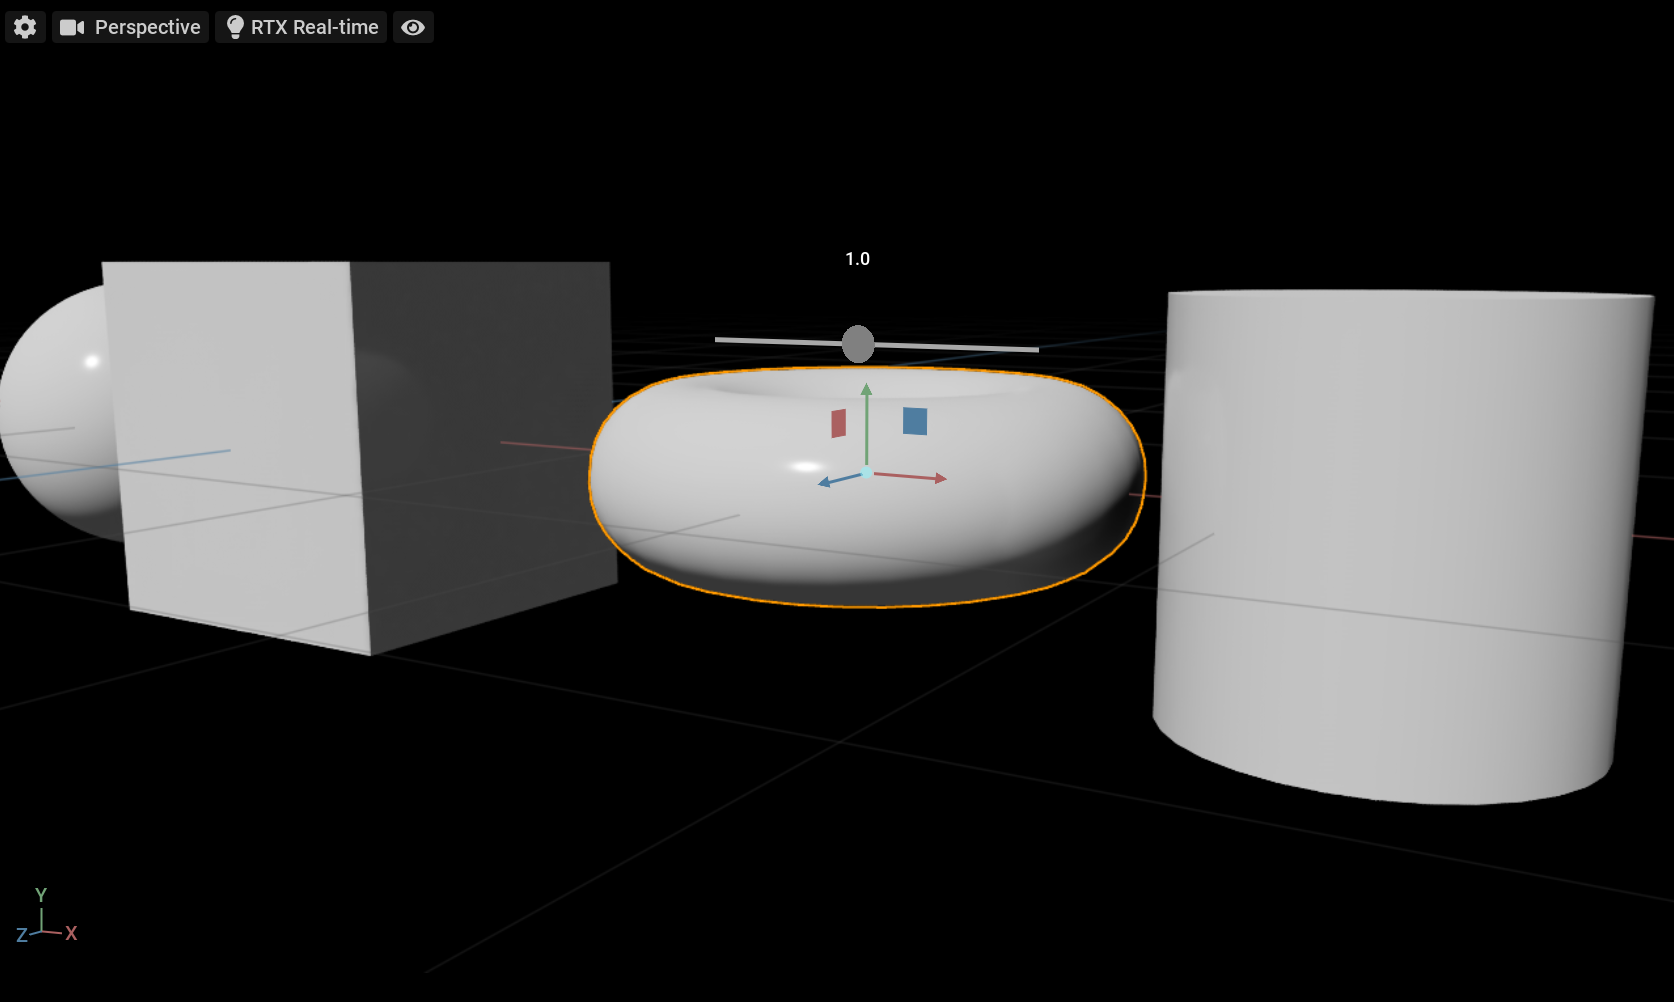This screenshot has width=1674, height=1002.
Task: Click the 1.0 value label above slider
Action: (857, 259)
